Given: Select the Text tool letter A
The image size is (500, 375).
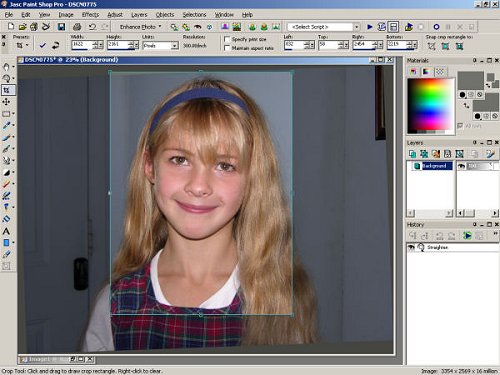Looking at the screenshot, I should click(x=6, y=231).
